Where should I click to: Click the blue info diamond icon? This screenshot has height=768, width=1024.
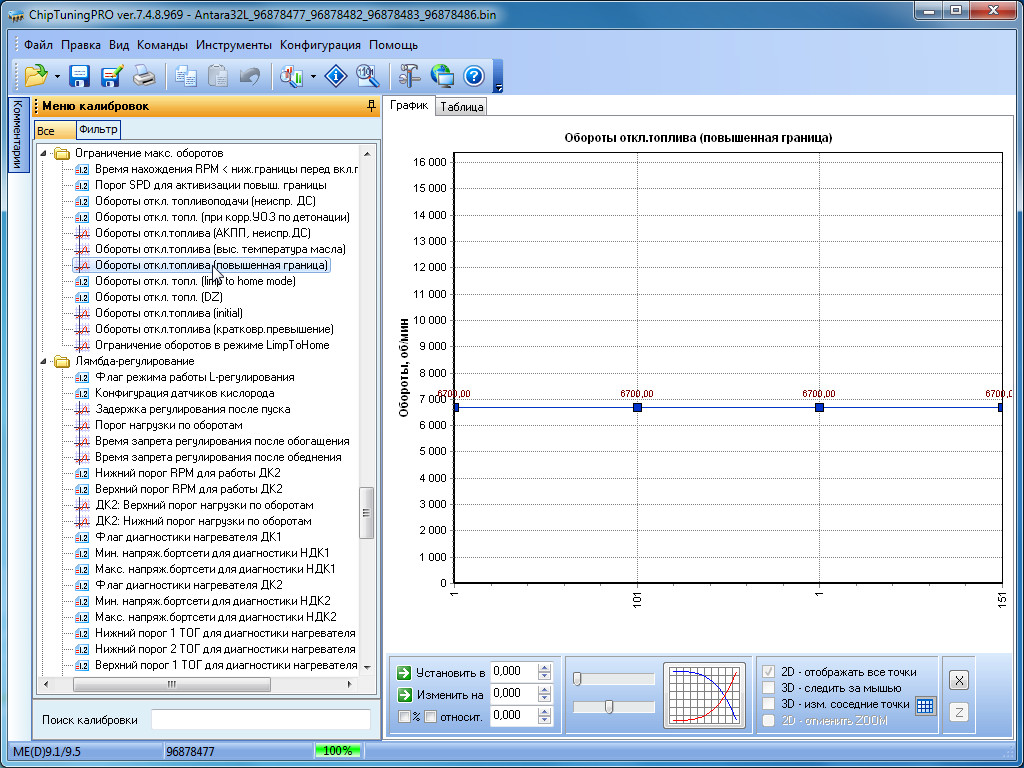click(x=337, y=76)
